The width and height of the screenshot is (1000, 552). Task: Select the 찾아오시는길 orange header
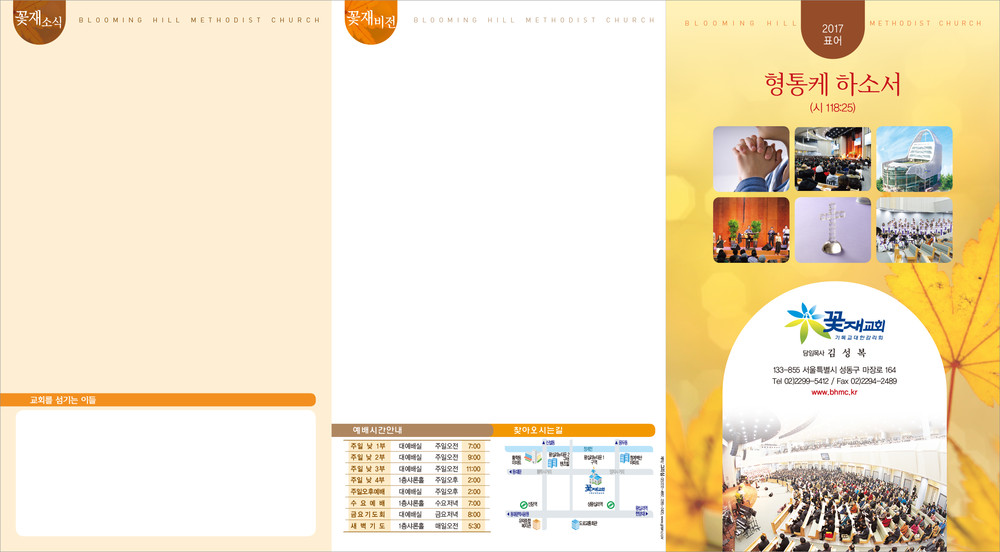[575, 430]
